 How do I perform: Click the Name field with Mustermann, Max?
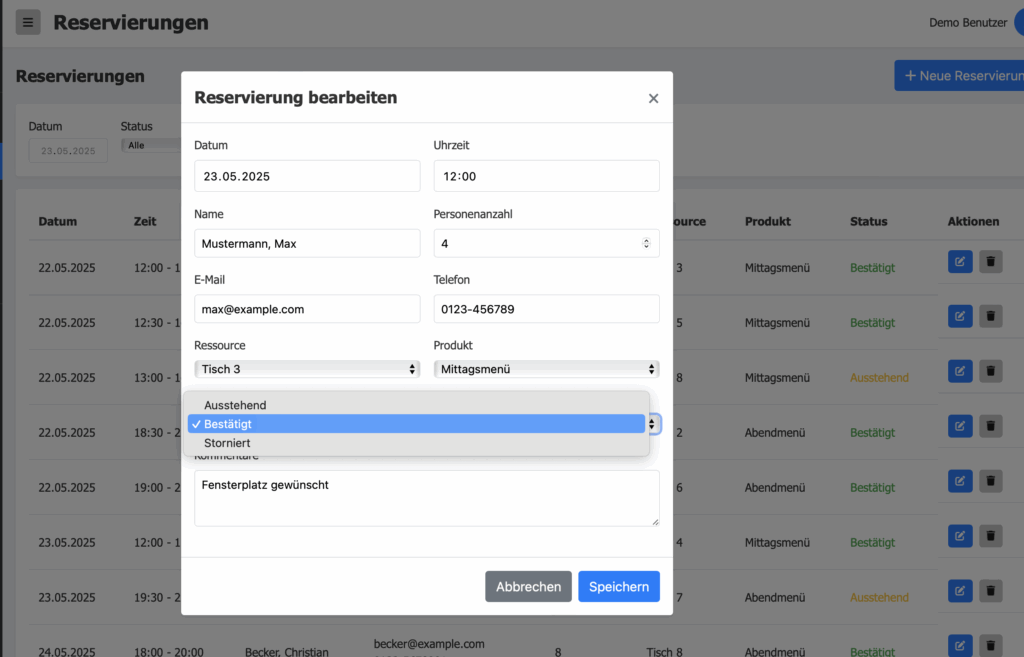coord(307,243)
